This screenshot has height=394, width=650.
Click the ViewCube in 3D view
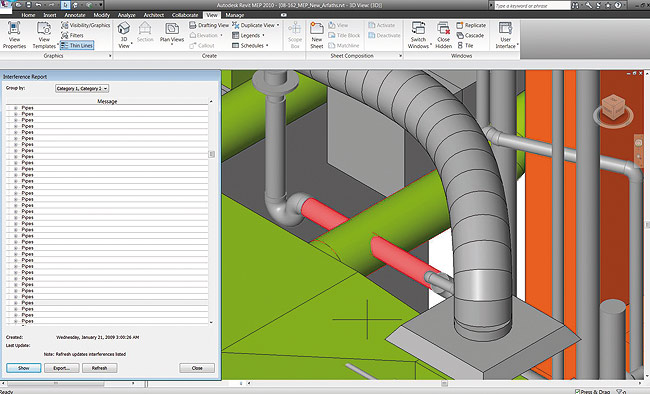click(613, 109)
